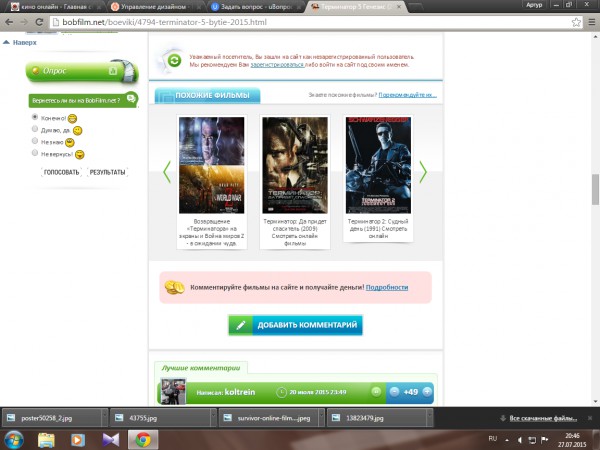Click the action center flag icon

(x=545, y=440)
